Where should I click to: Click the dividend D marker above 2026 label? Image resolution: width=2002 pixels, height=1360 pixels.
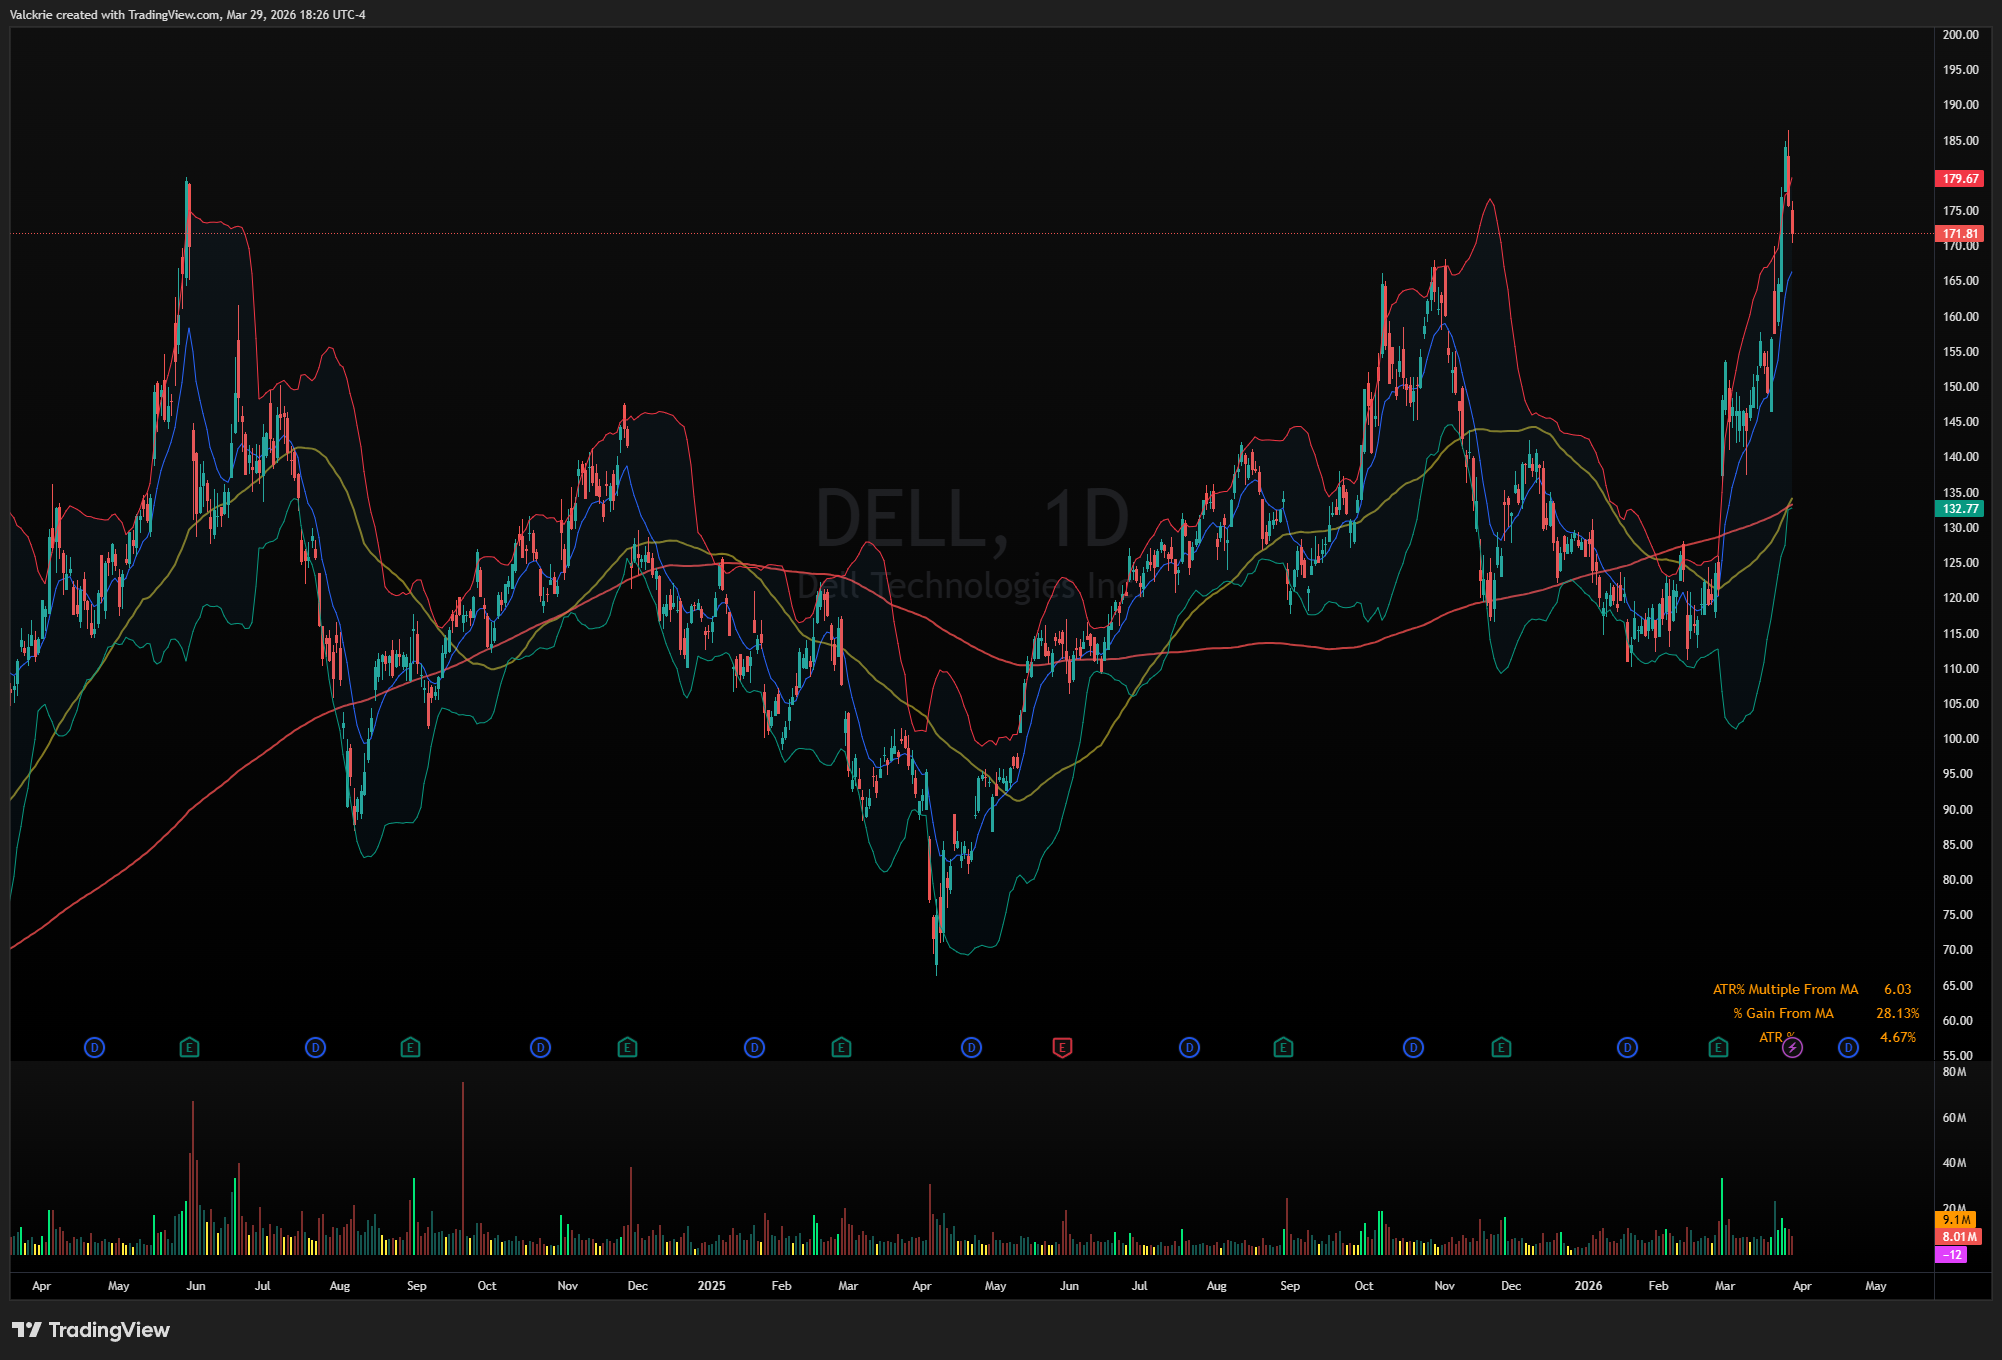click(x=1627, y=1048)
